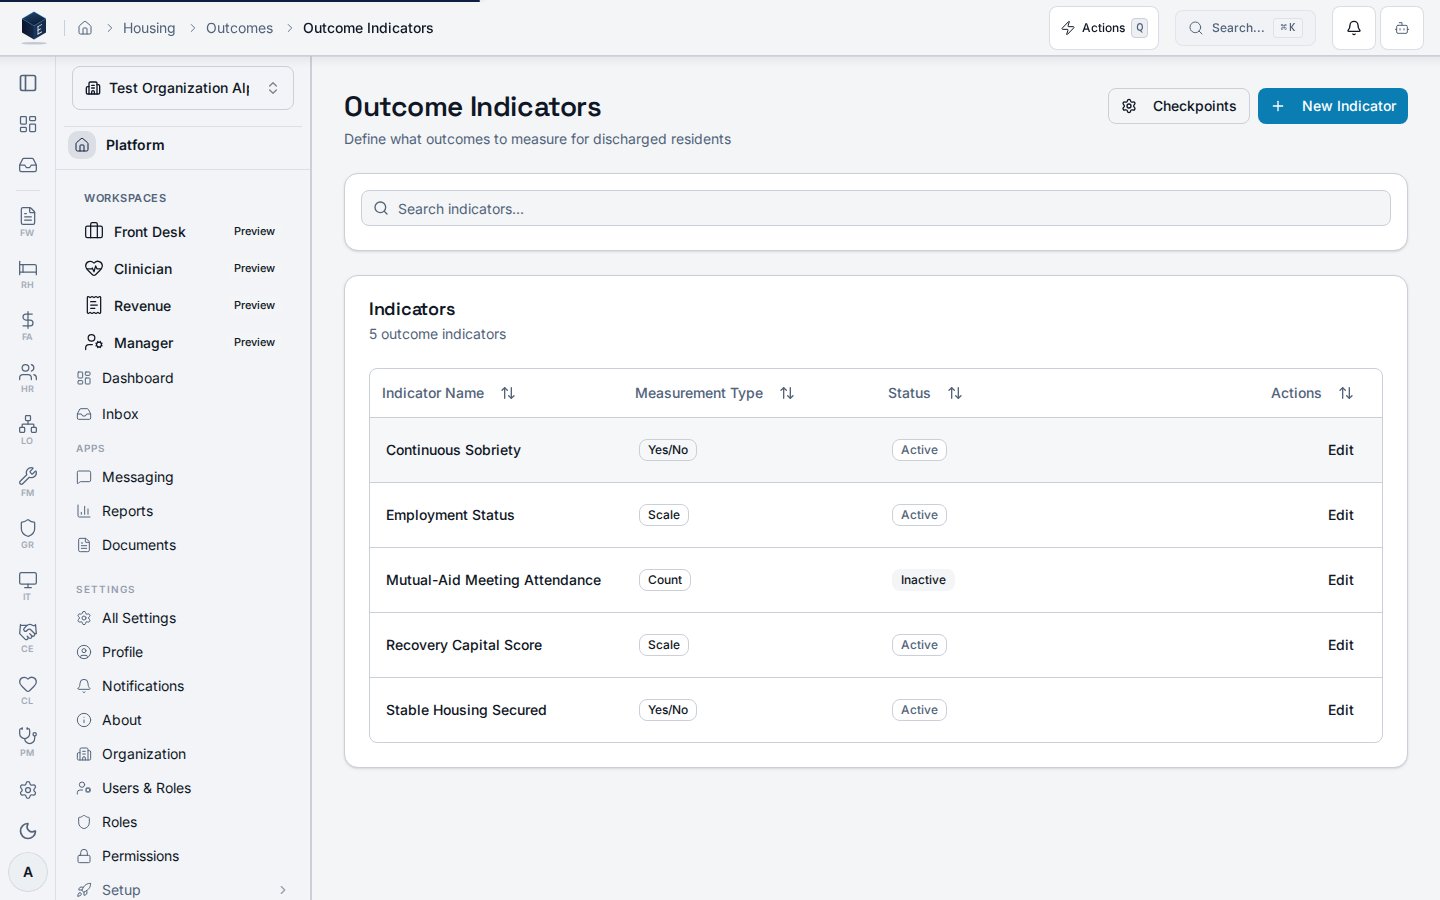Open the settings gear rail icon
The width and height of the screenshot is (1440, 900).
(x=28, y=790)
